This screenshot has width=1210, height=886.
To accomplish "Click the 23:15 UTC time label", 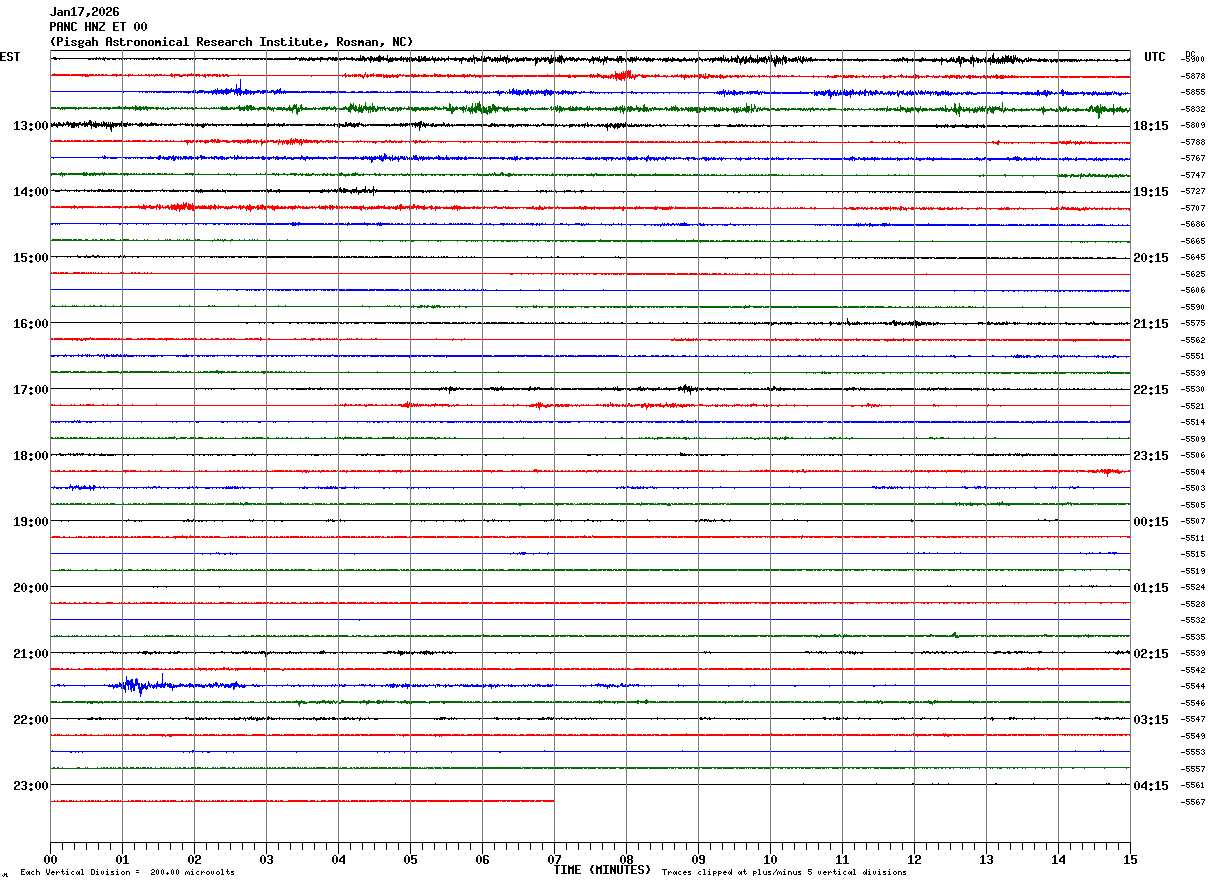I will click(1151, 456).
